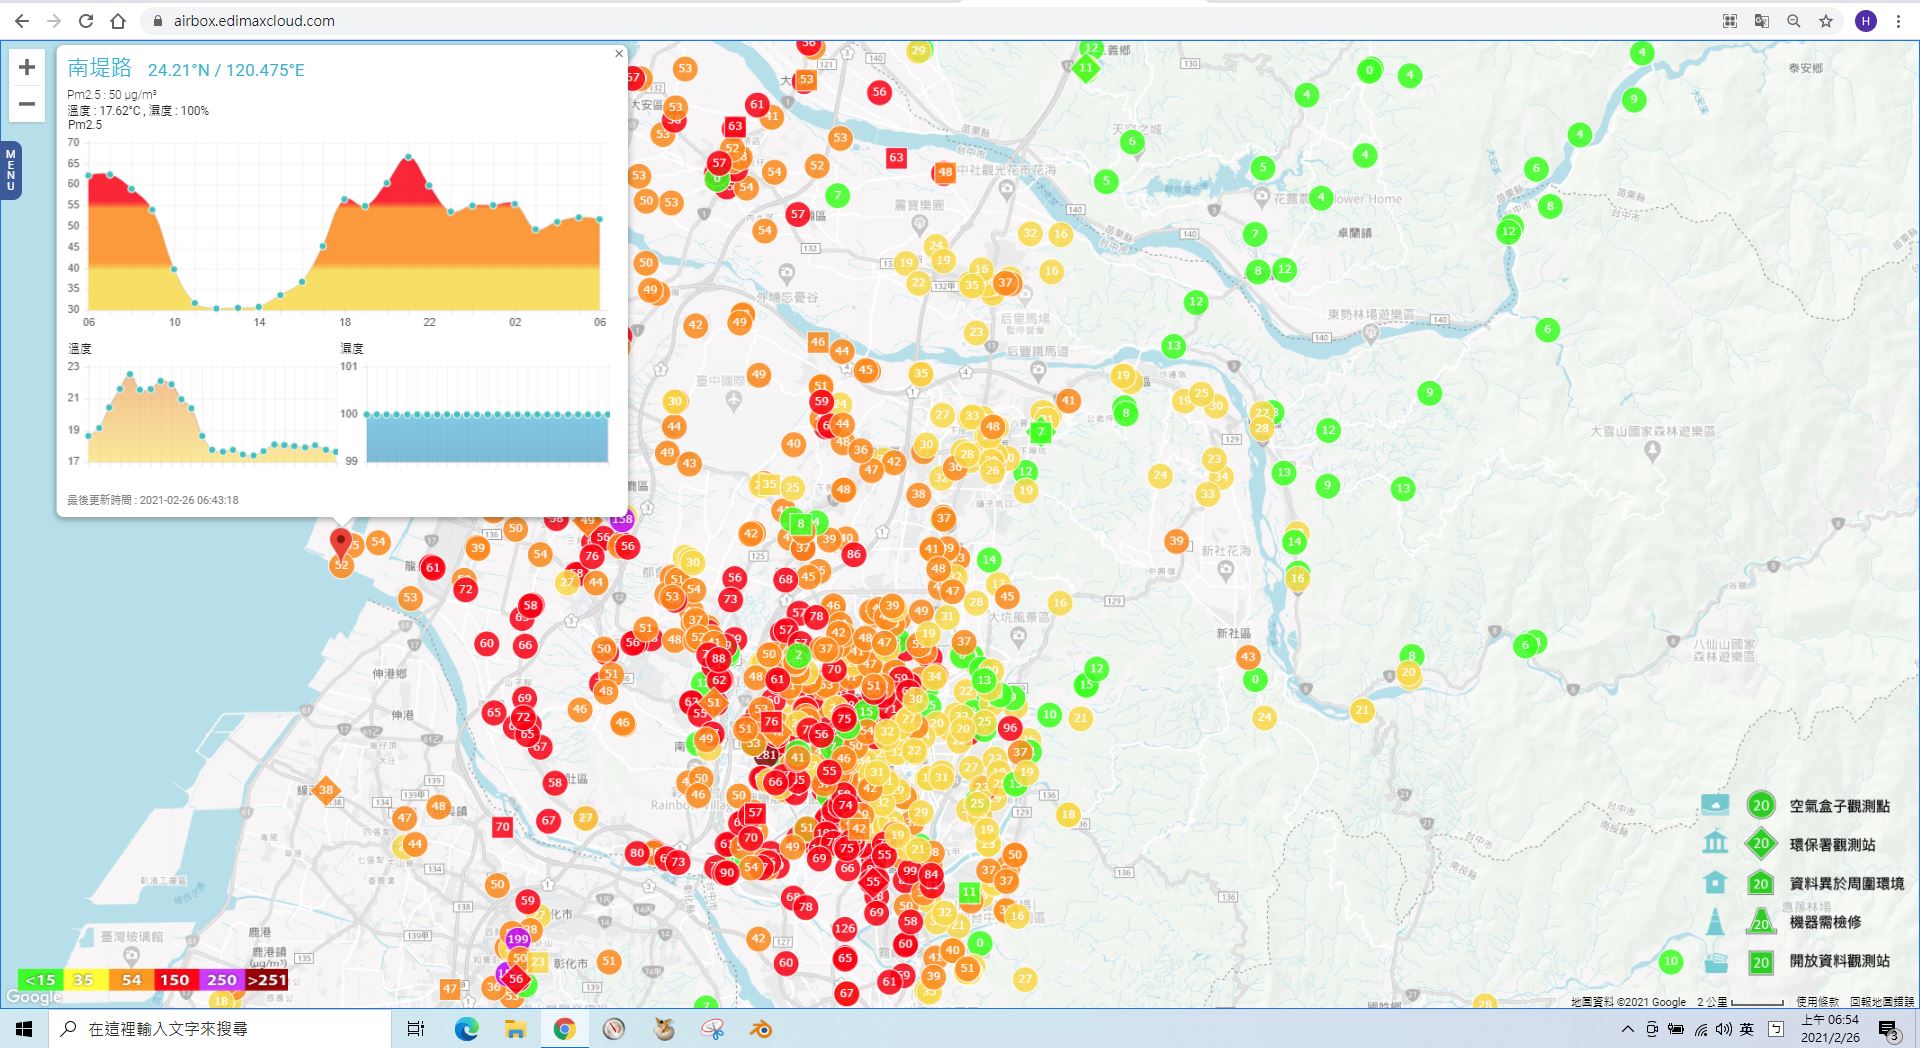1920x1048 pixels.
Task: Click the dark red >251 color swatch
Action: coord(266,980)
